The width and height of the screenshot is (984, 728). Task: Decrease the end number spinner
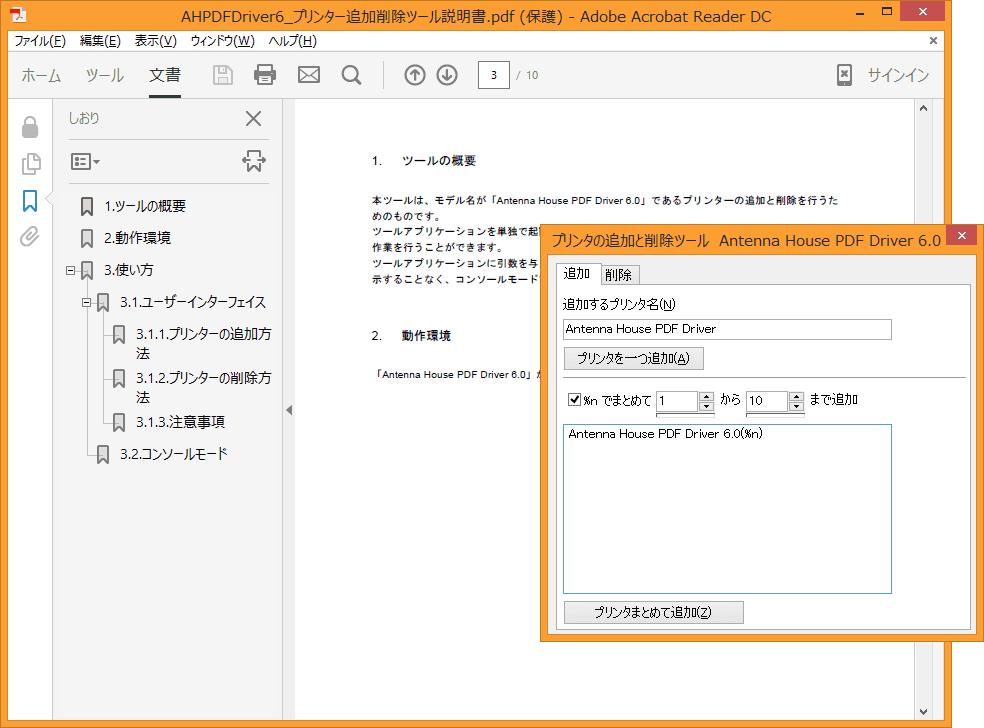coord(796,406)
